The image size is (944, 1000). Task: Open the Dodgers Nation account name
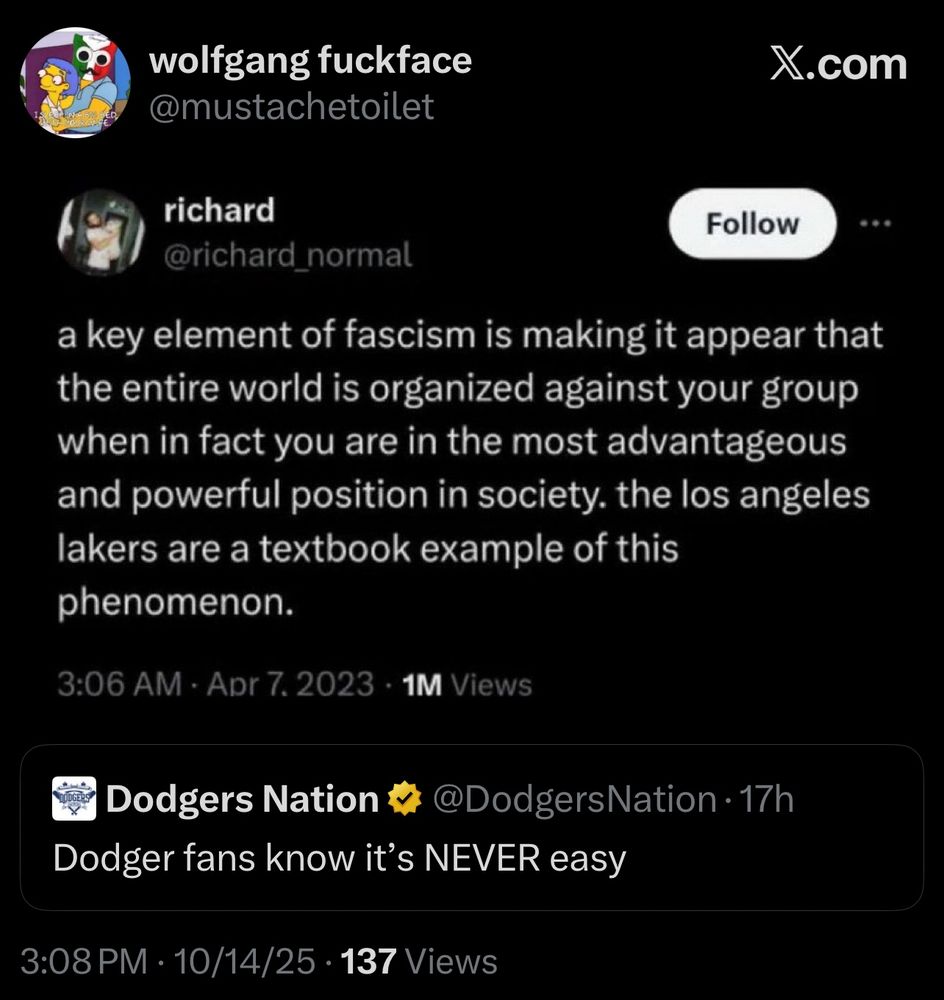[x=241, y=799]
